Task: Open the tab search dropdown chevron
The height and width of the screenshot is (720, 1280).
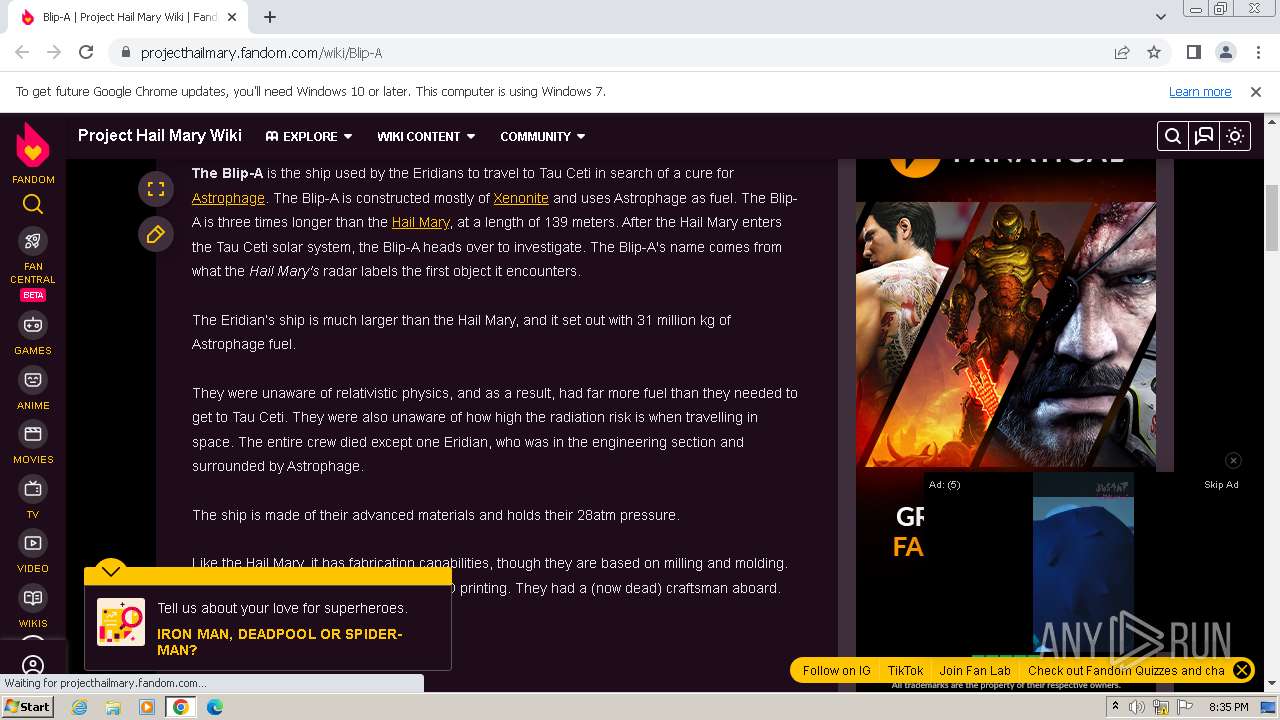Action: 1161,17
